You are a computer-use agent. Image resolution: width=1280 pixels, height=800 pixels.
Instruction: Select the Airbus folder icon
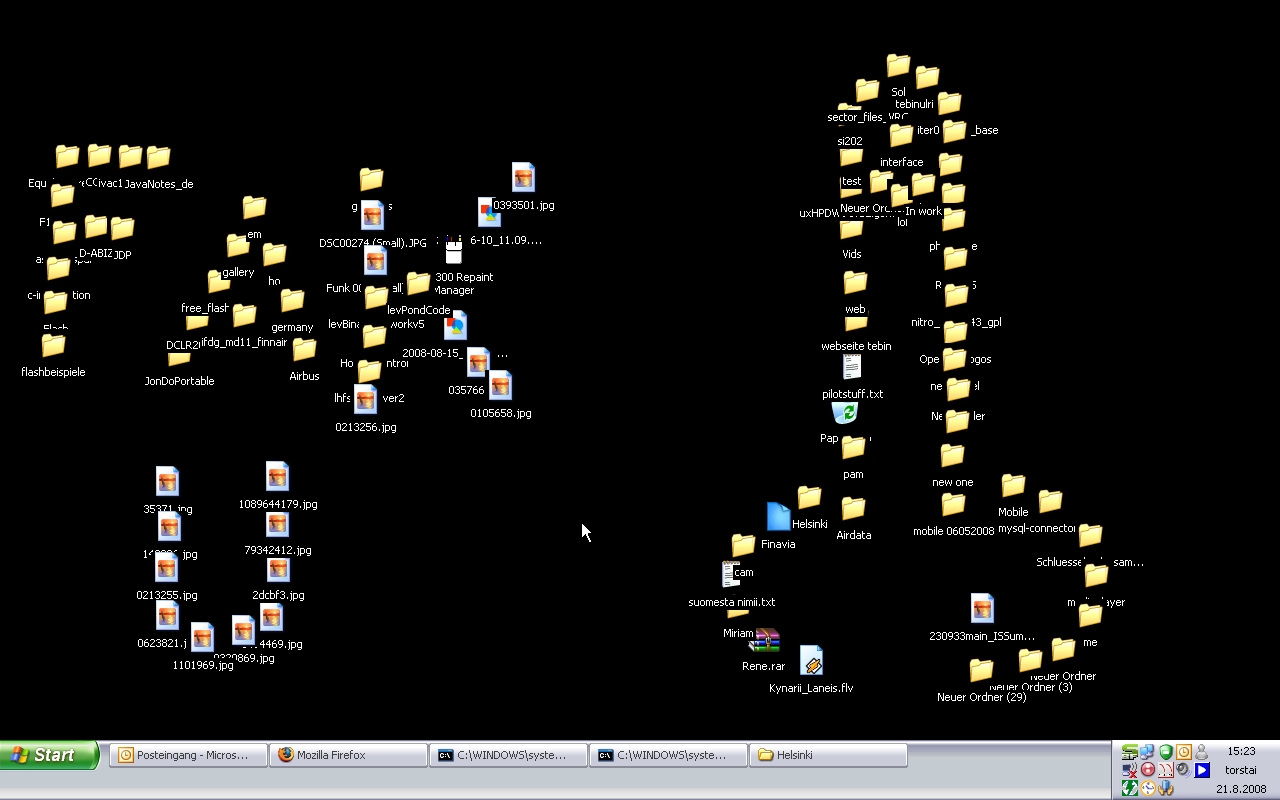pos(304,350)
